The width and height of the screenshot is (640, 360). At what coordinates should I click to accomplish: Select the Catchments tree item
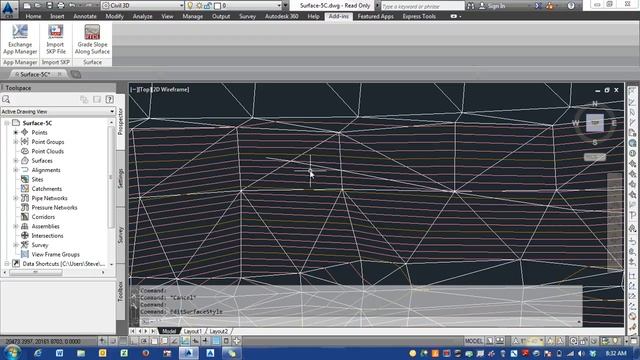click(x=47, y=189)
